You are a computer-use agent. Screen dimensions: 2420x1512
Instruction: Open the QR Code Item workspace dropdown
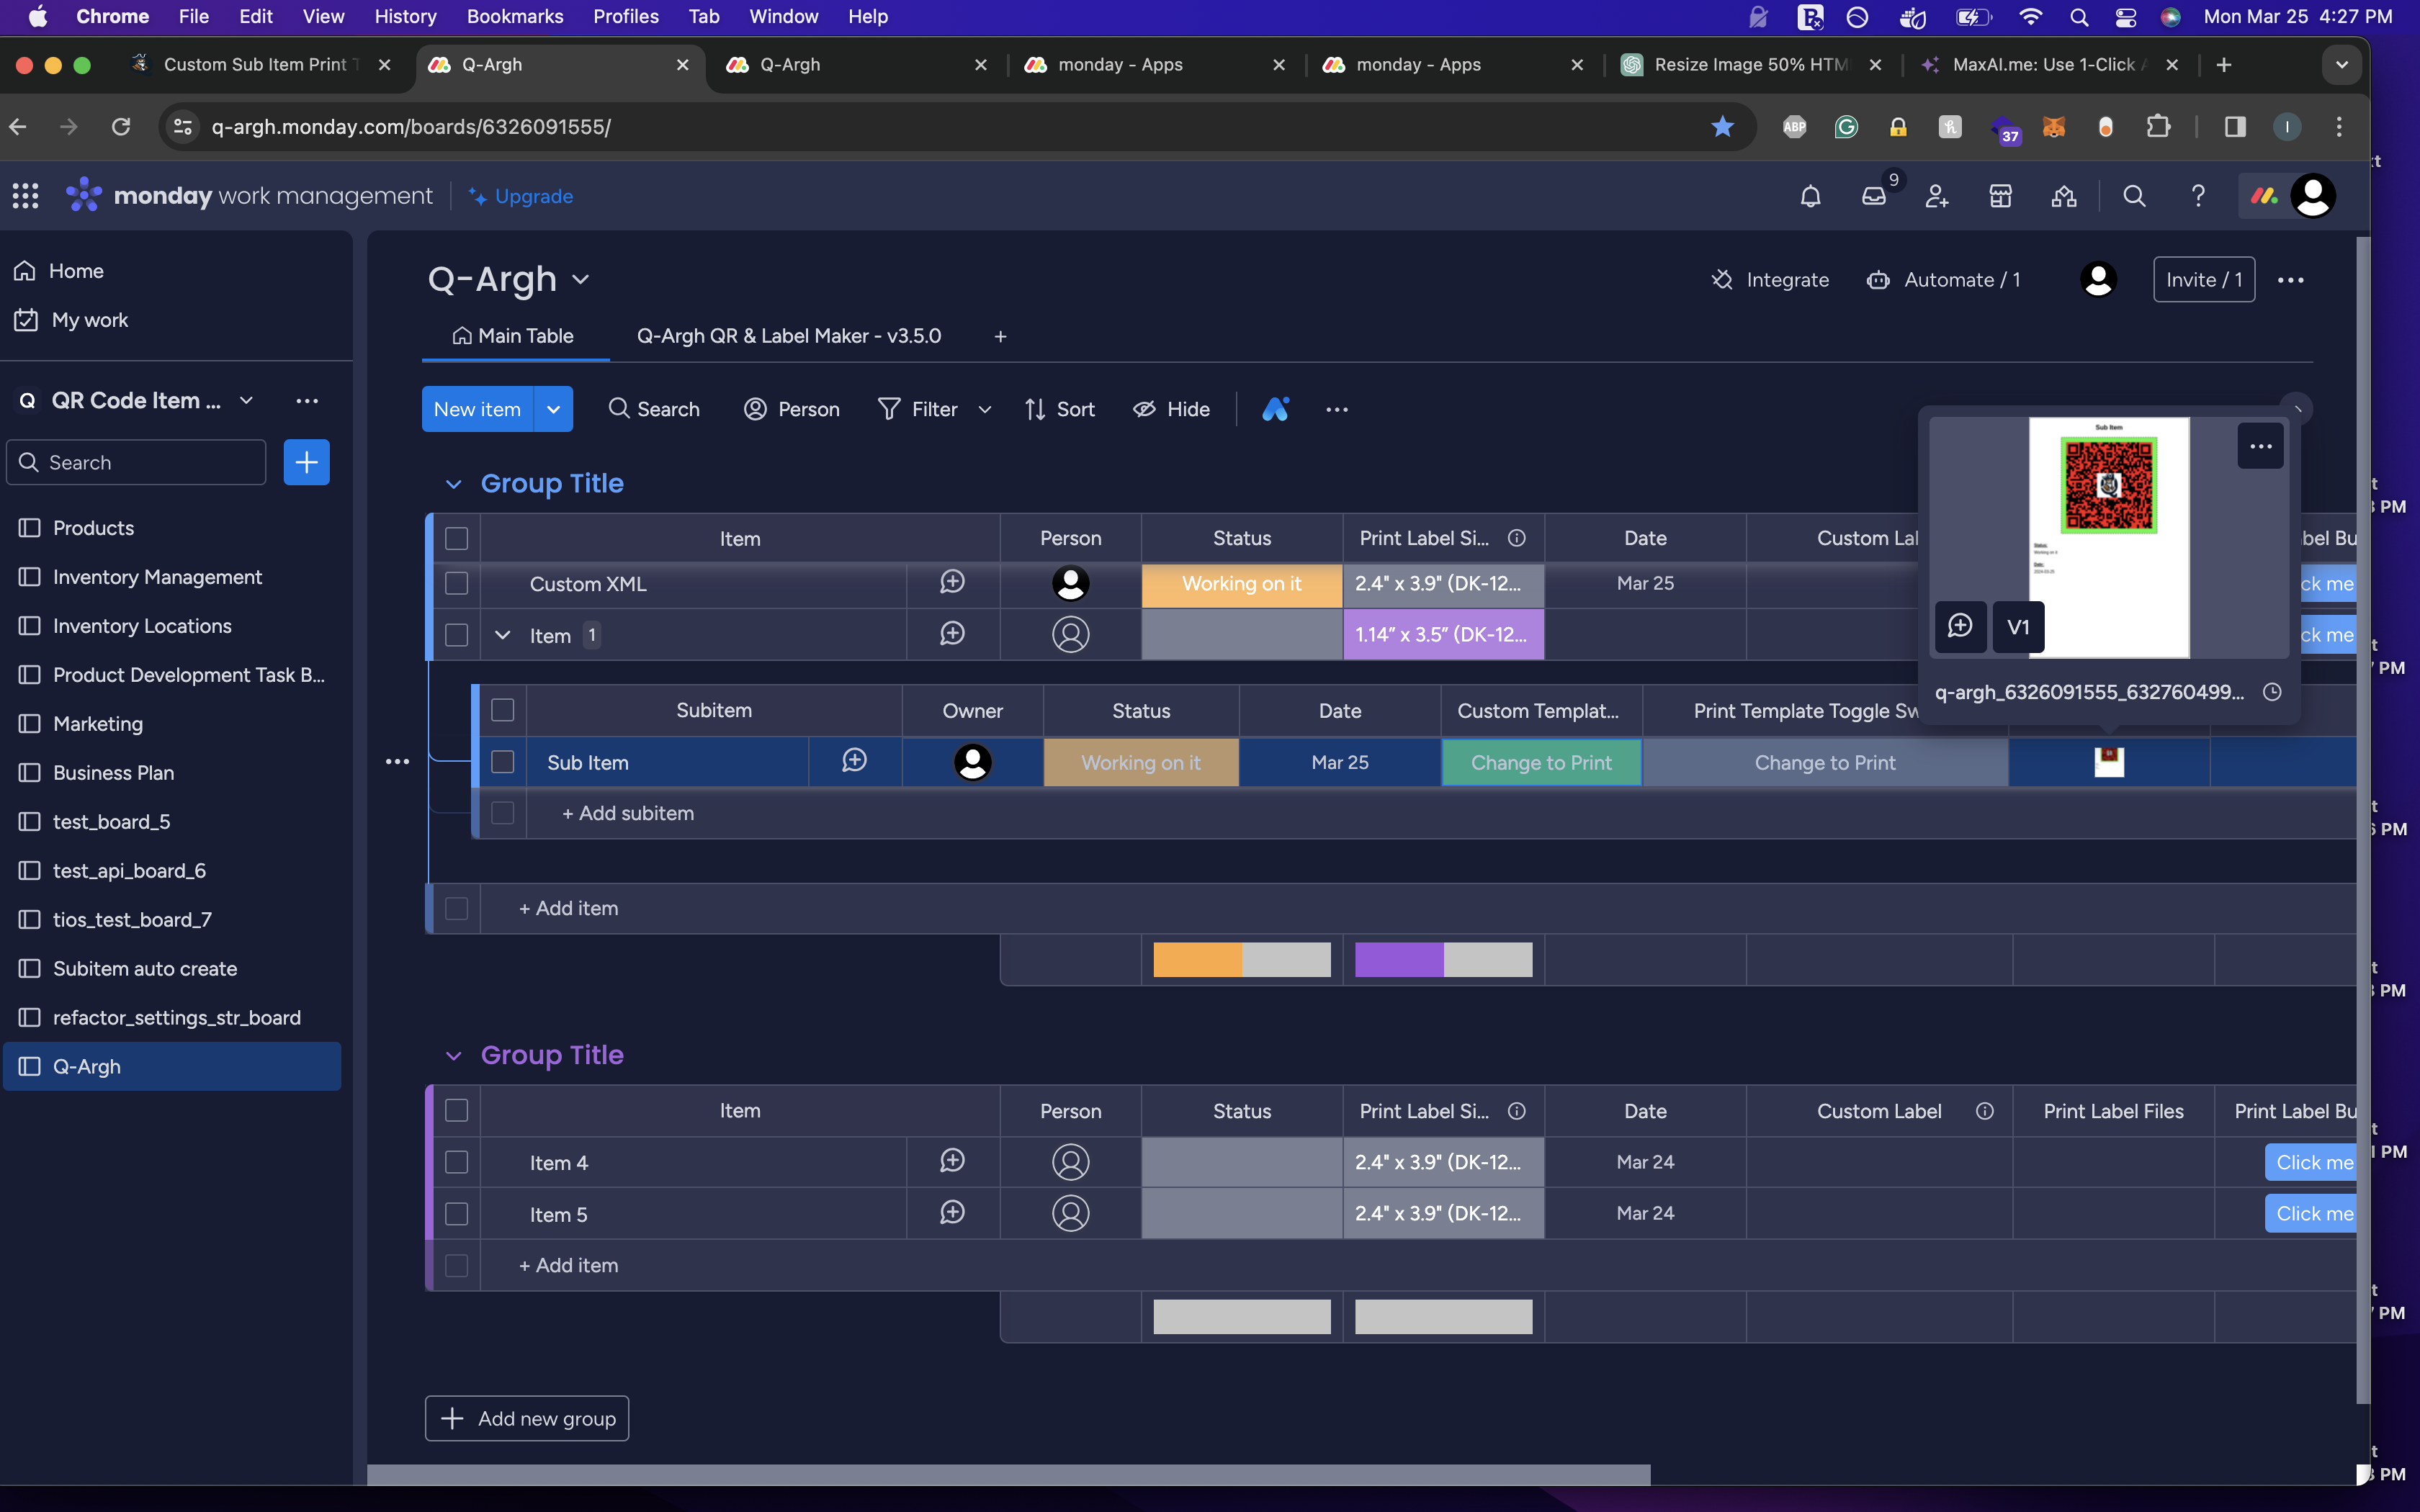tap(246, 401)
